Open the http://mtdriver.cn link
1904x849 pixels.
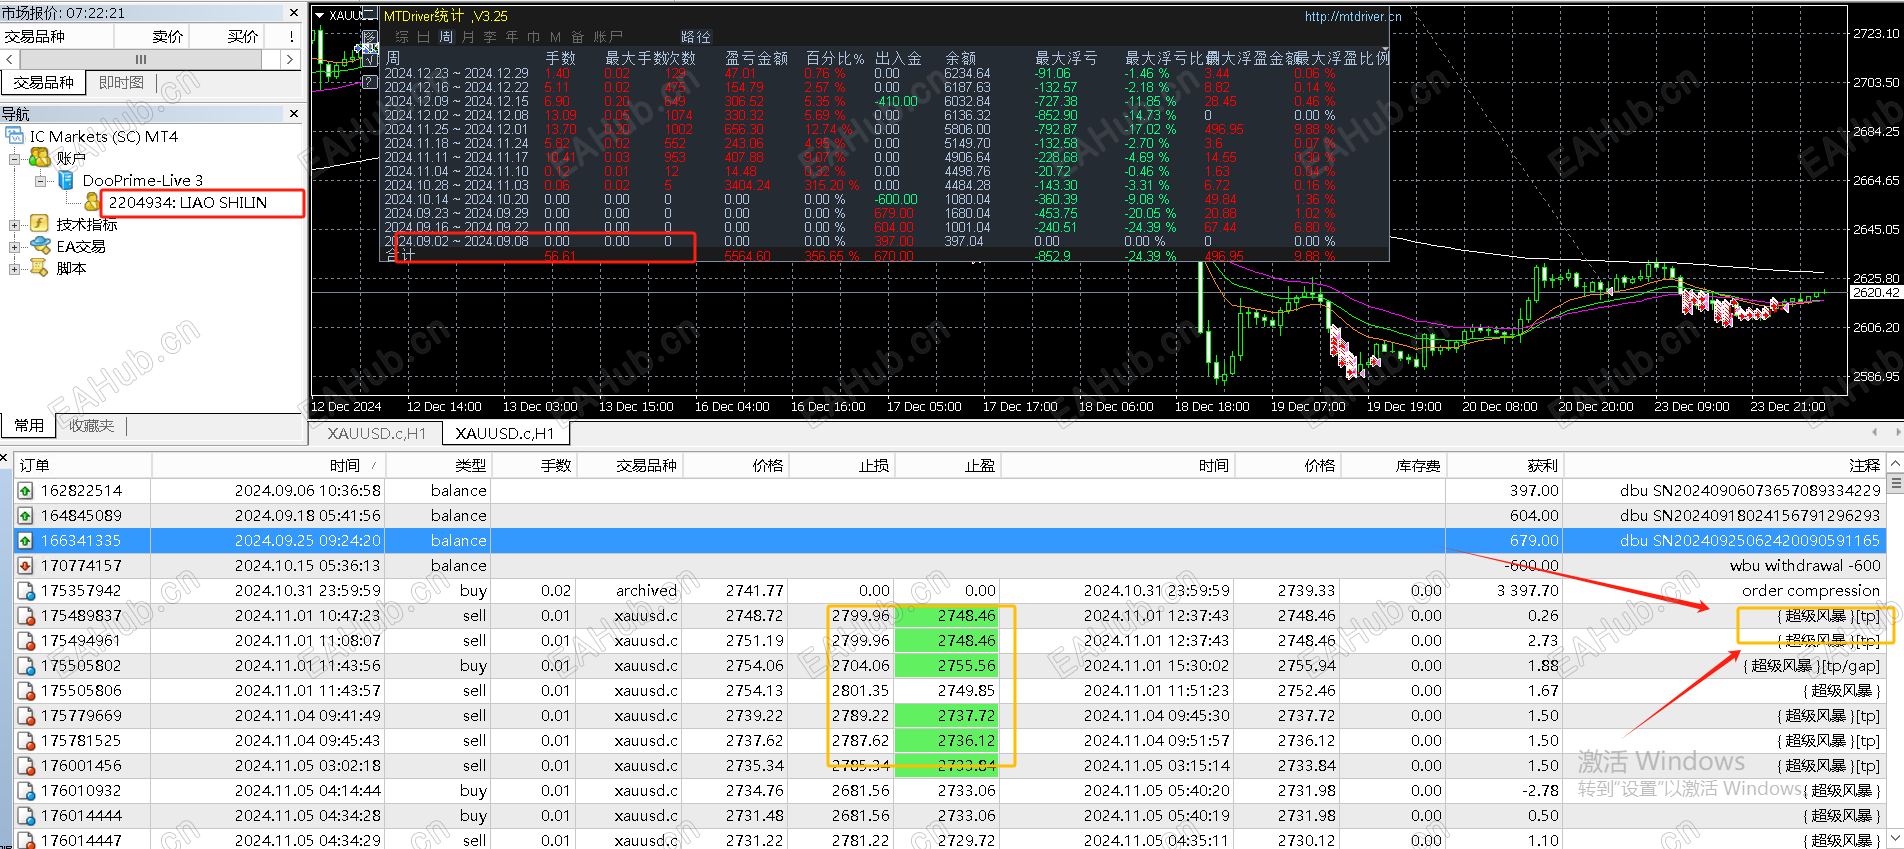1353,16
